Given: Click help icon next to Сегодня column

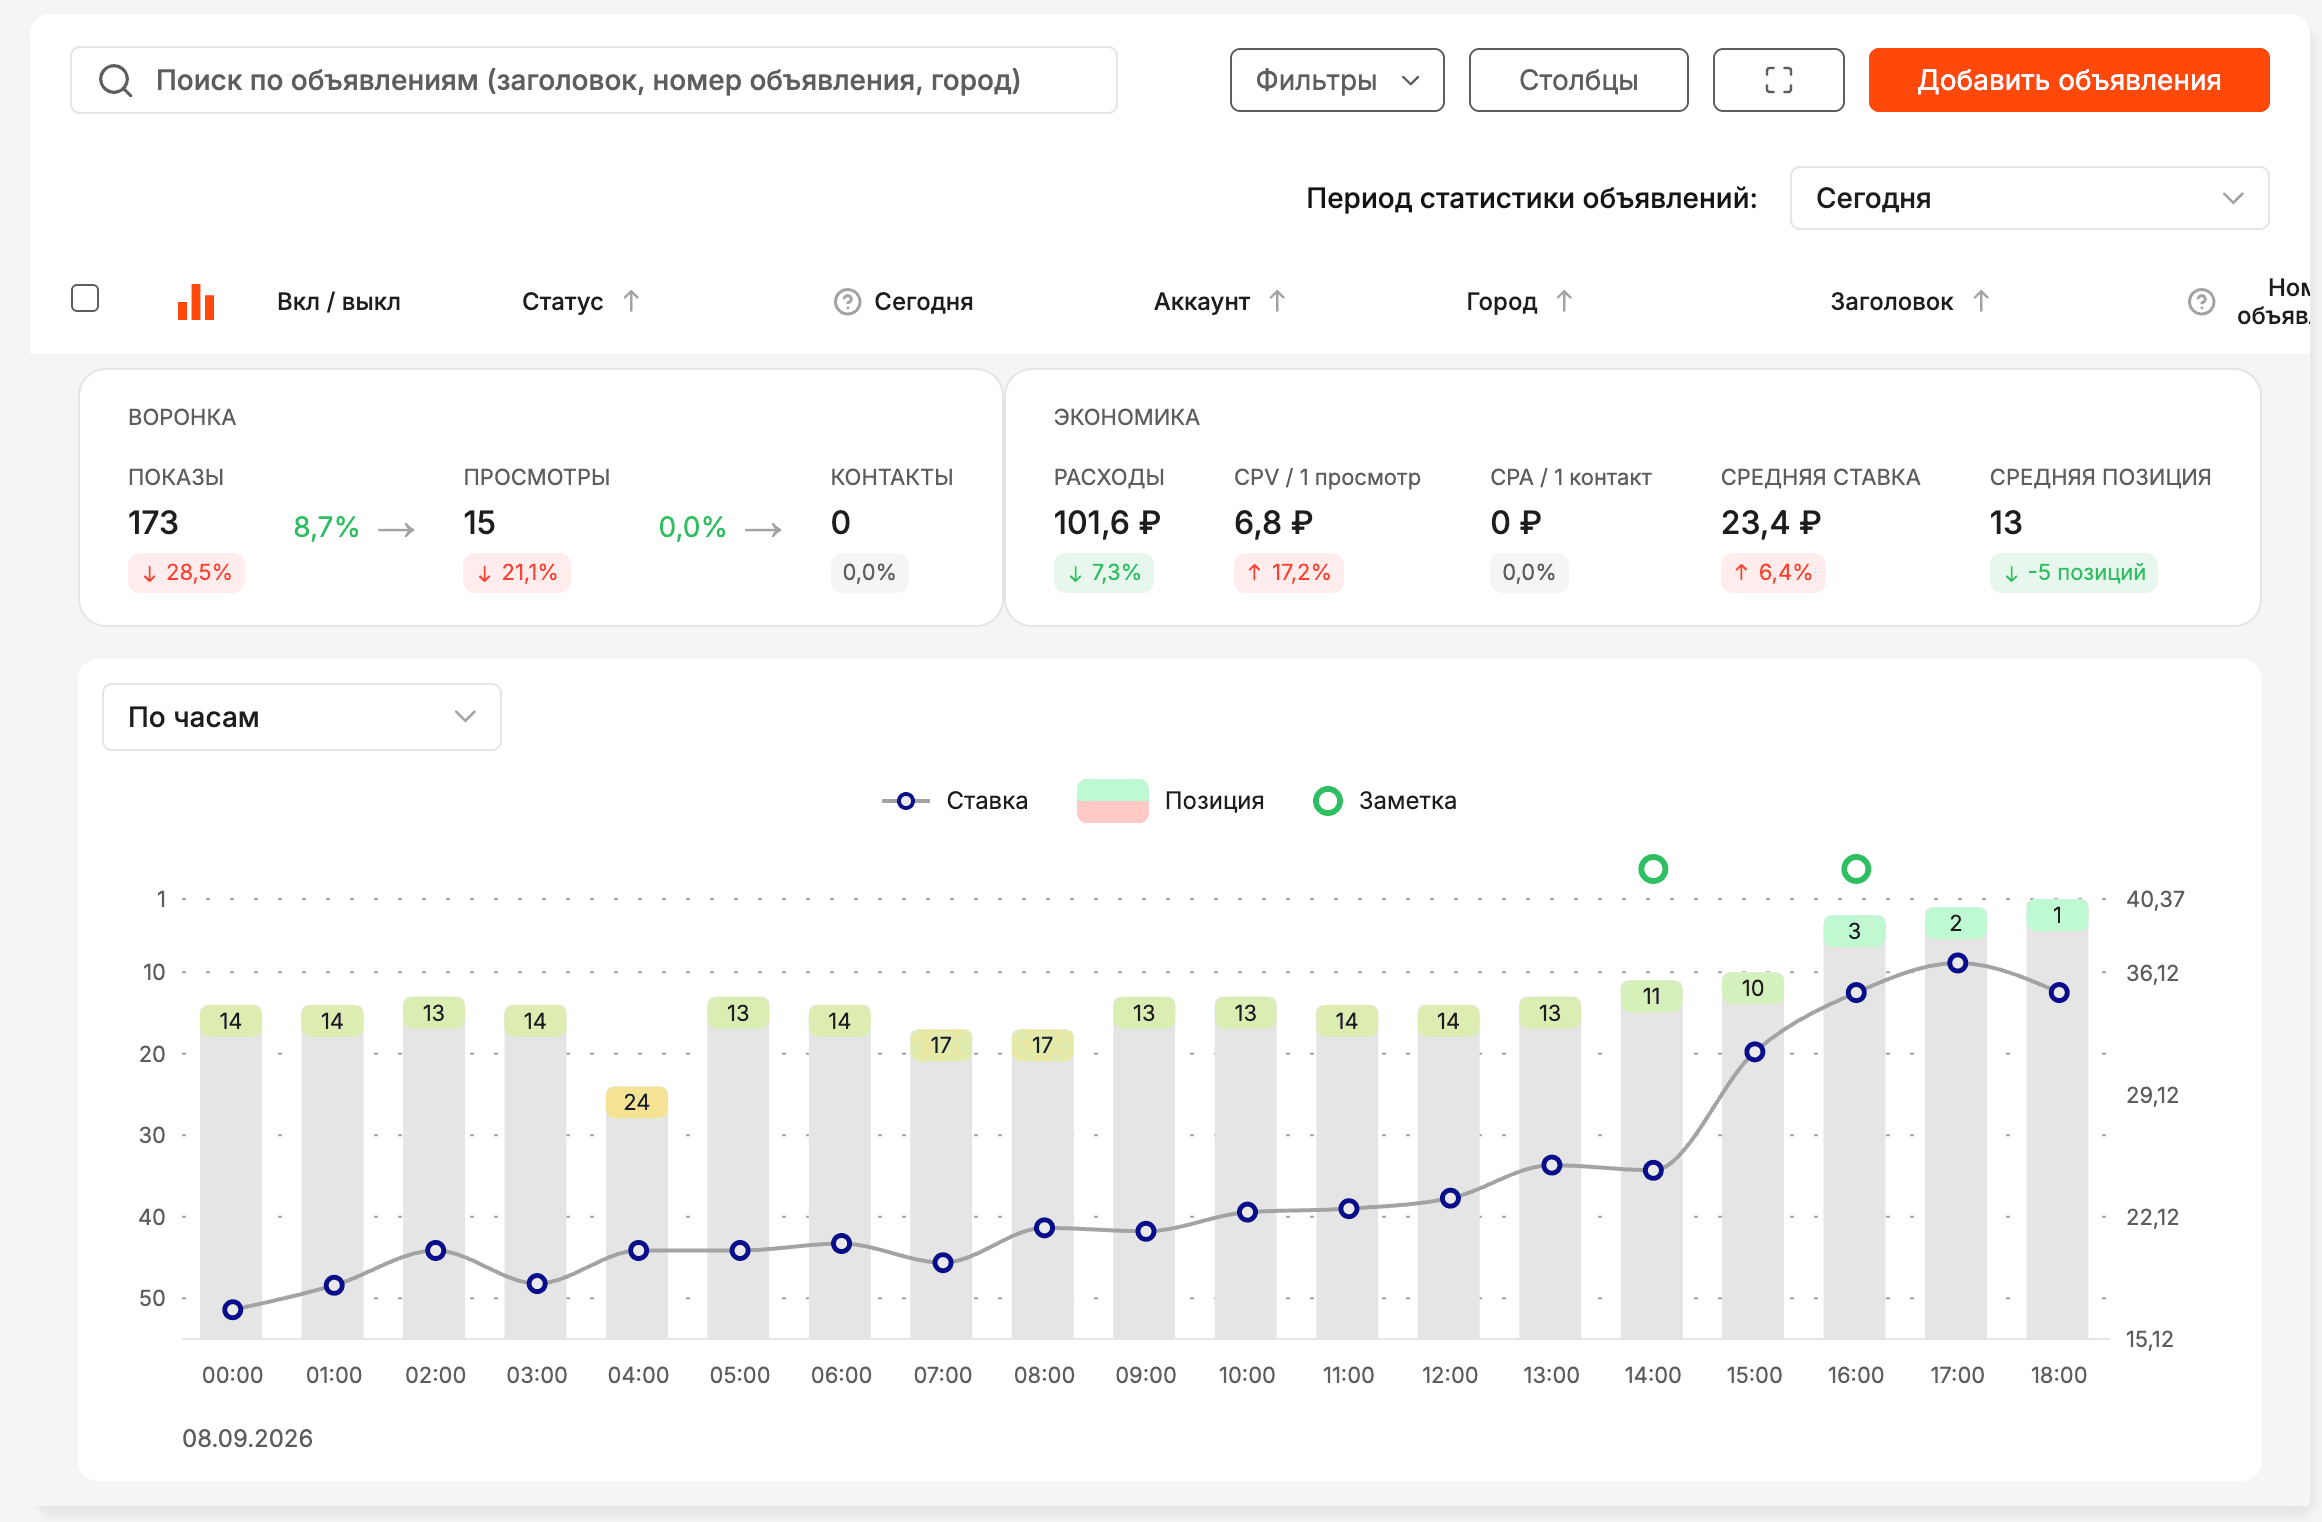Looking at the screenshot, I should (x=847, y=302).
